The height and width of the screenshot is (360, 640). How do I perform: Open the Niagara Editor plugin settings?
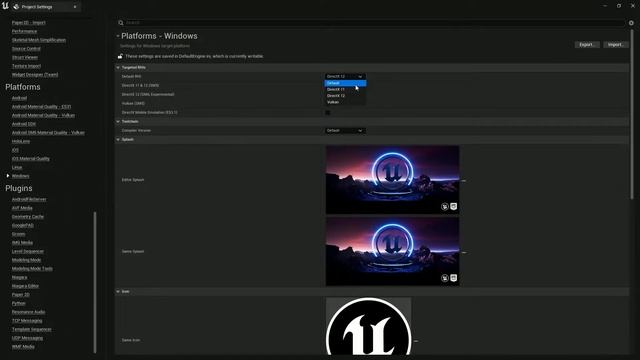point(25,286)
